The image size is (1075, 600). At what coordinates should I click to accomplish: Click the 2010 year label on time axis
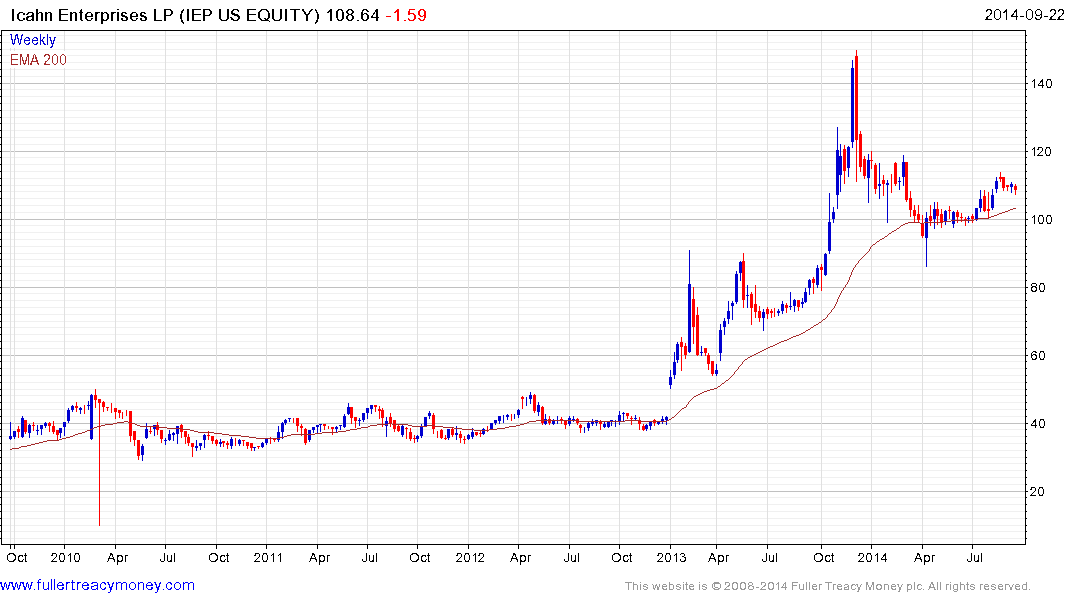point(66,557)
